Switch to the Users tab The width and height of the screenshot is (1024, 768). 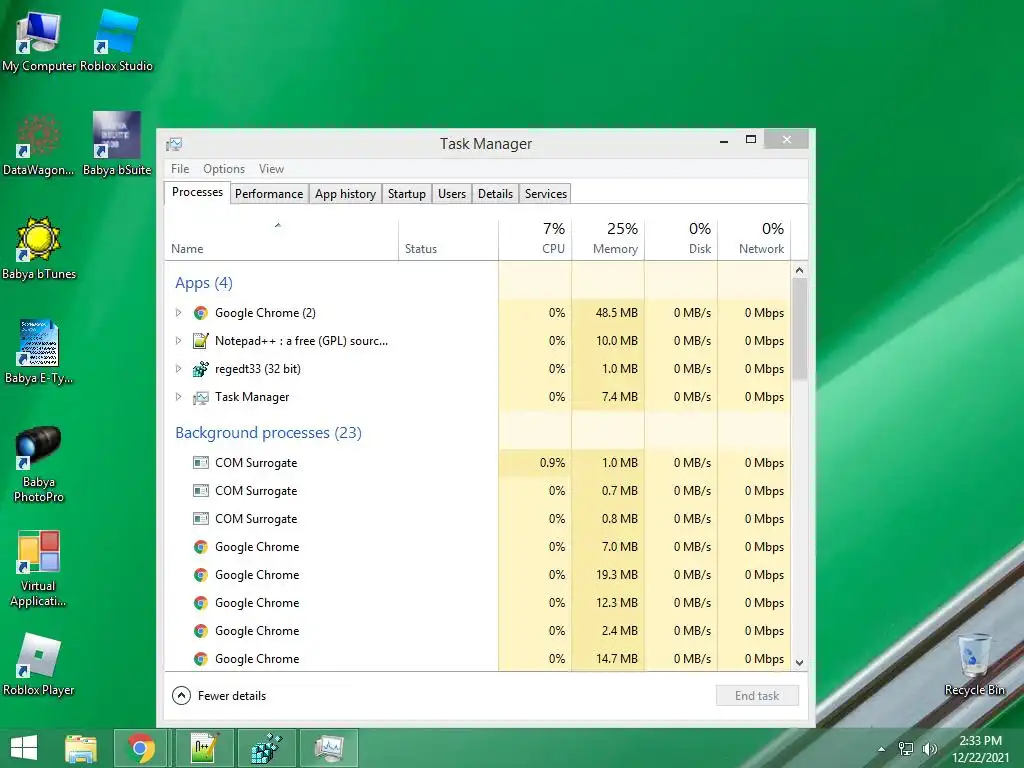pyautogui.click(x=452, y=193)
